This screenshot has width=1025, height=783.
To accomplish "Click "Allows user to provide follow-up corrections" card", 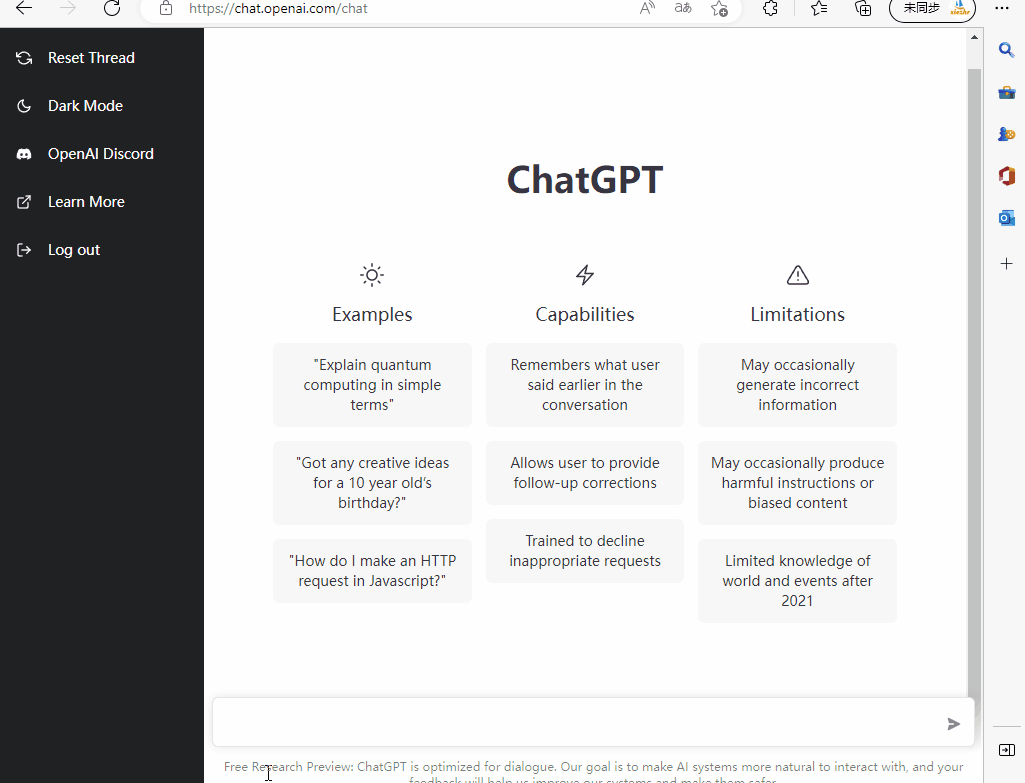I will click(x=585, y=473).
